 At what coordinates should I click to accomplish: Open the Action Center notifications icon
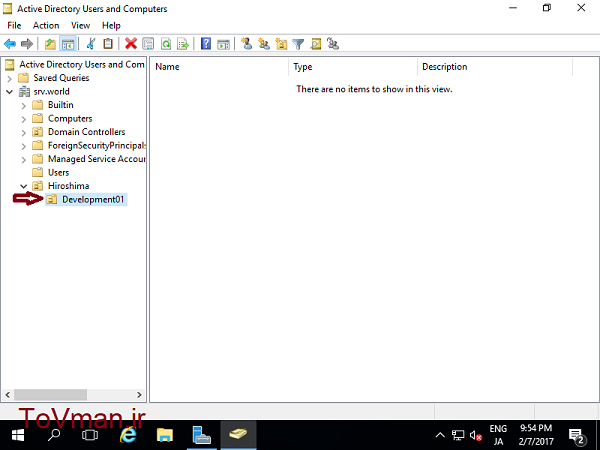(577, 435)
